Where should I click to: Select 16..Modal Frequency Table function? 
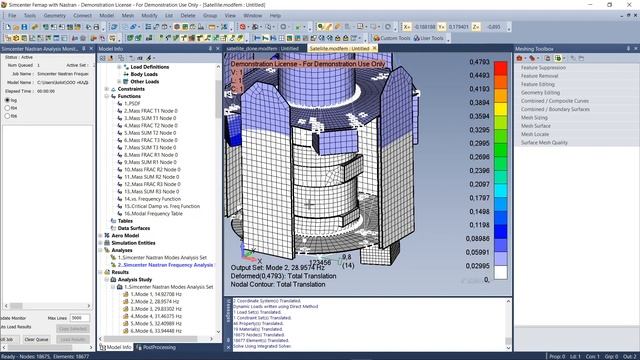click(x=153, y=213)
